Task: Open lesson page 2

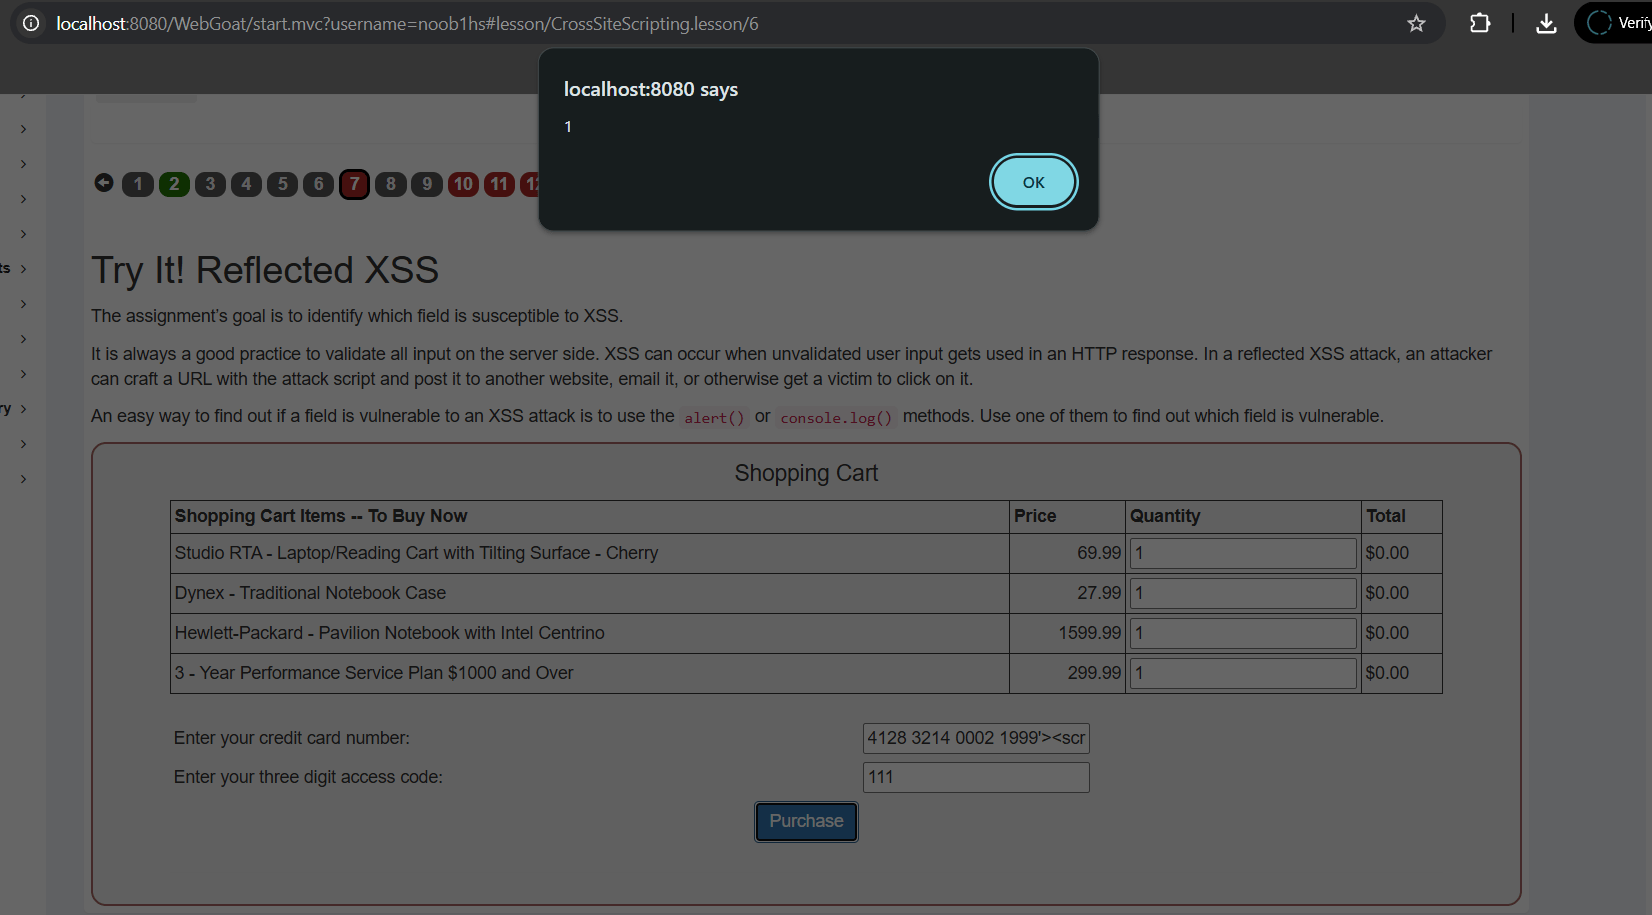Action: 174,184
